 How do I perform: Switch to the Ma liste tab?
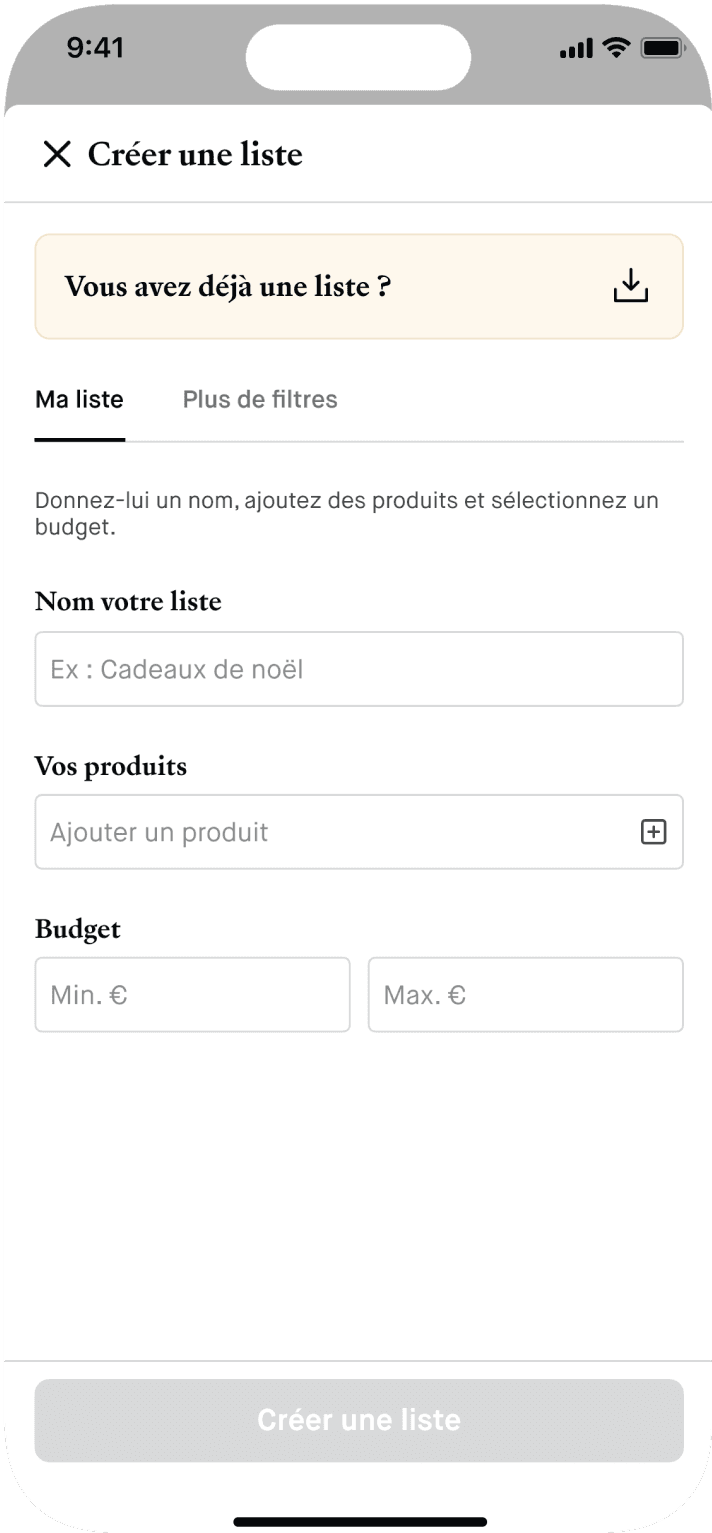coord(79,400)
